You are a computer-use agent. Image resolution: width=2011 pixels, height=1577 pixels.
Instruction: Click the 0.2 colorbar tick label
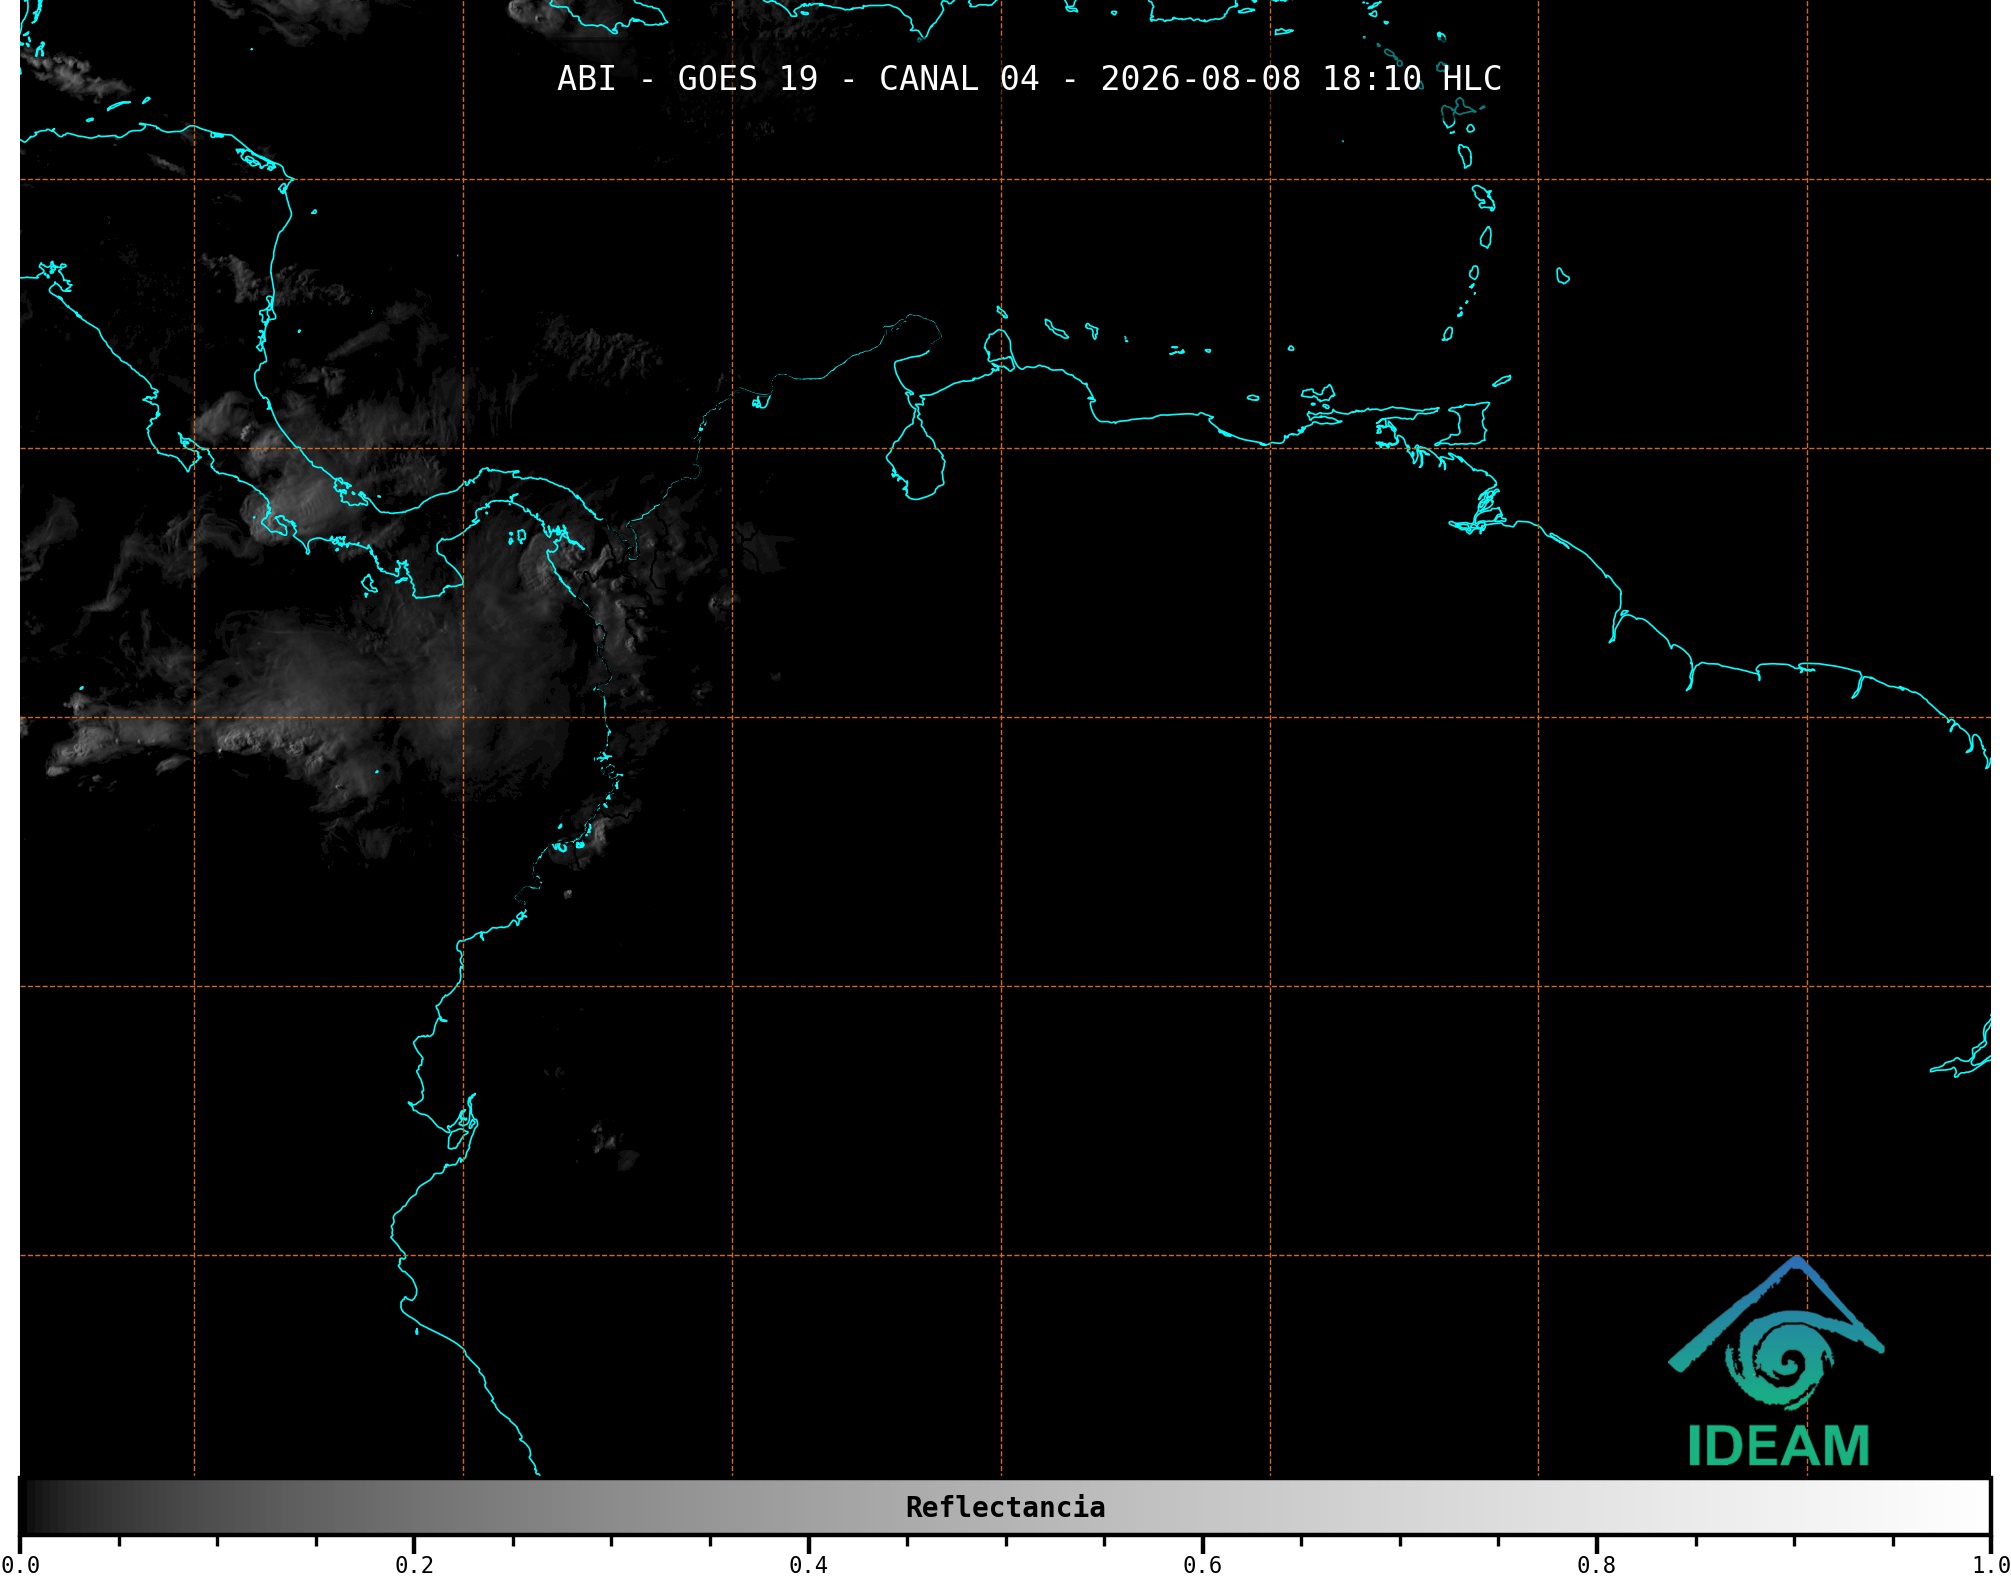pyautogui.click(x=414, y=1564)
